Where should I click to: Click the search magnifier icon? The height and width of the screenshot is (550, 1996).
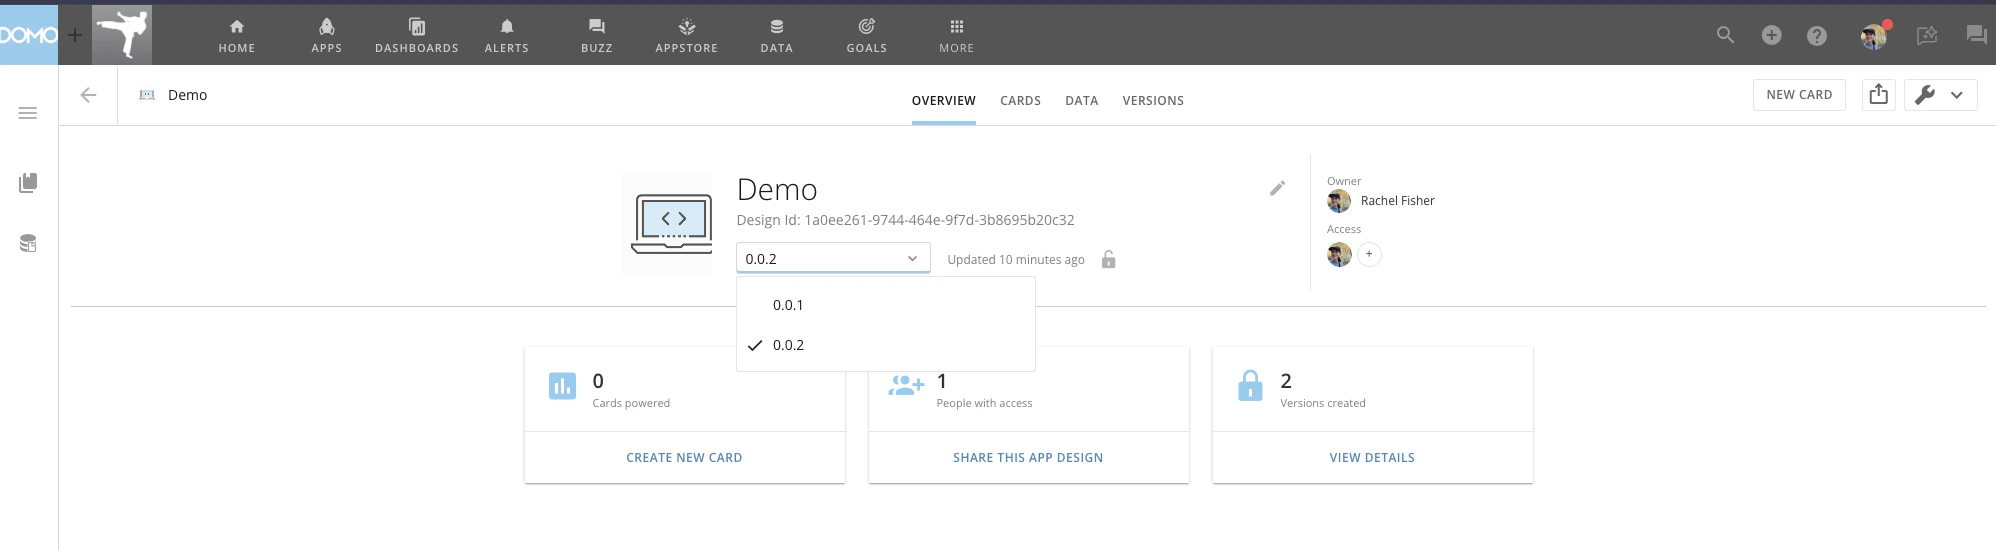pyautogui.click(x=1725, y=35)
